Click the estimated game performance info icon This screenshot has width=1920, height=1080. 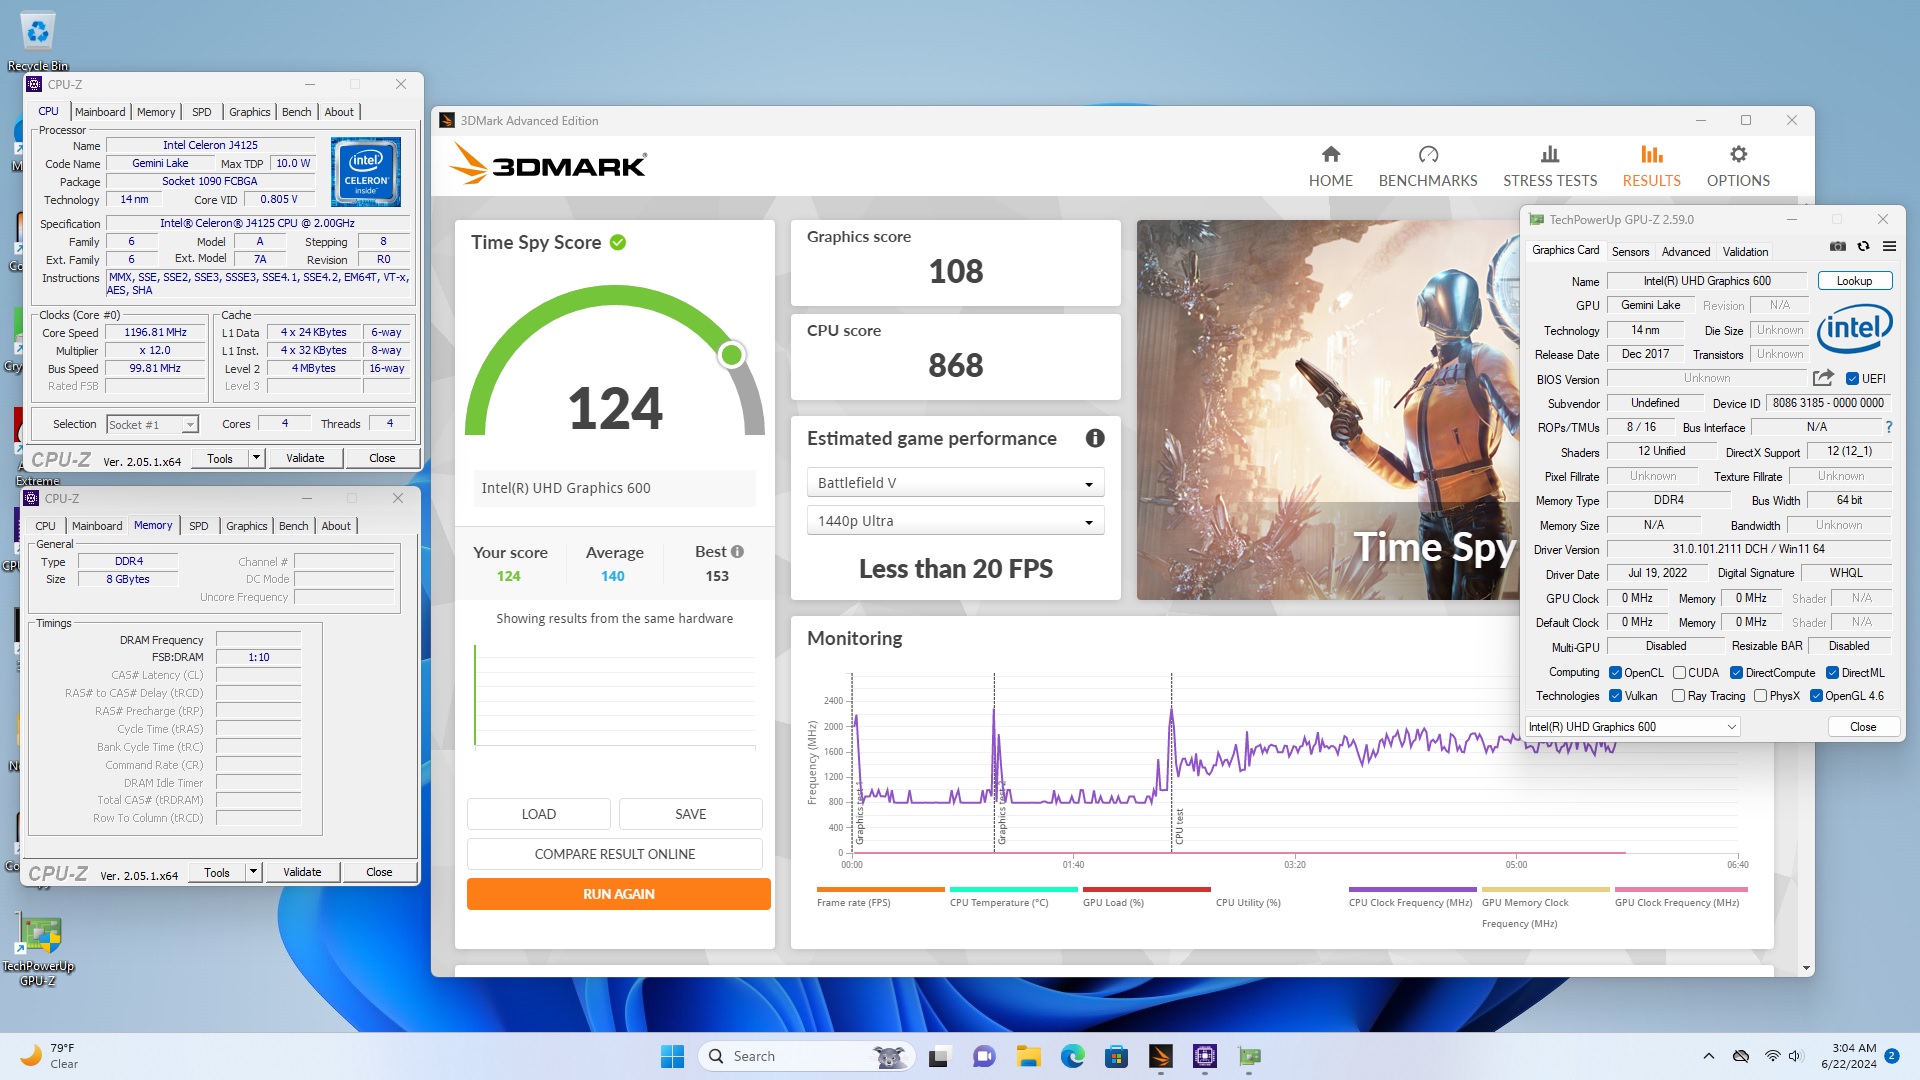coord(1095,438)
